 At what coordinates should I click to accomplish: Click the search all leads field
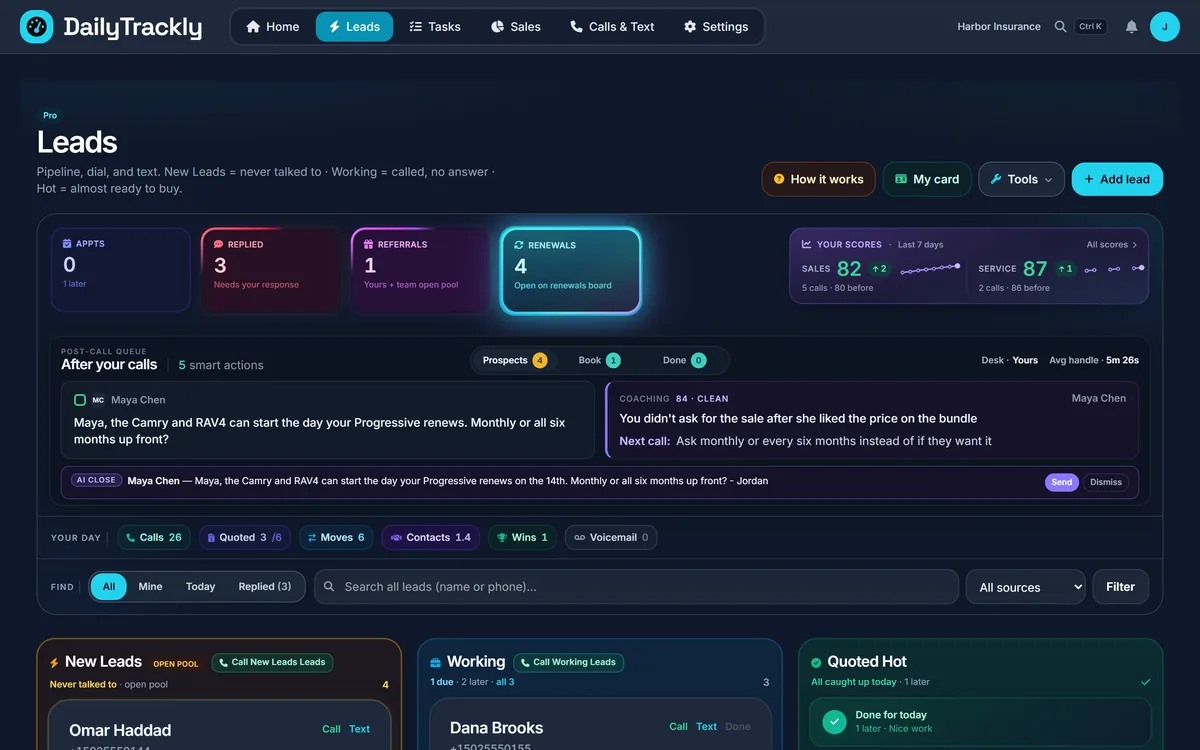click(x=636, y=587)
